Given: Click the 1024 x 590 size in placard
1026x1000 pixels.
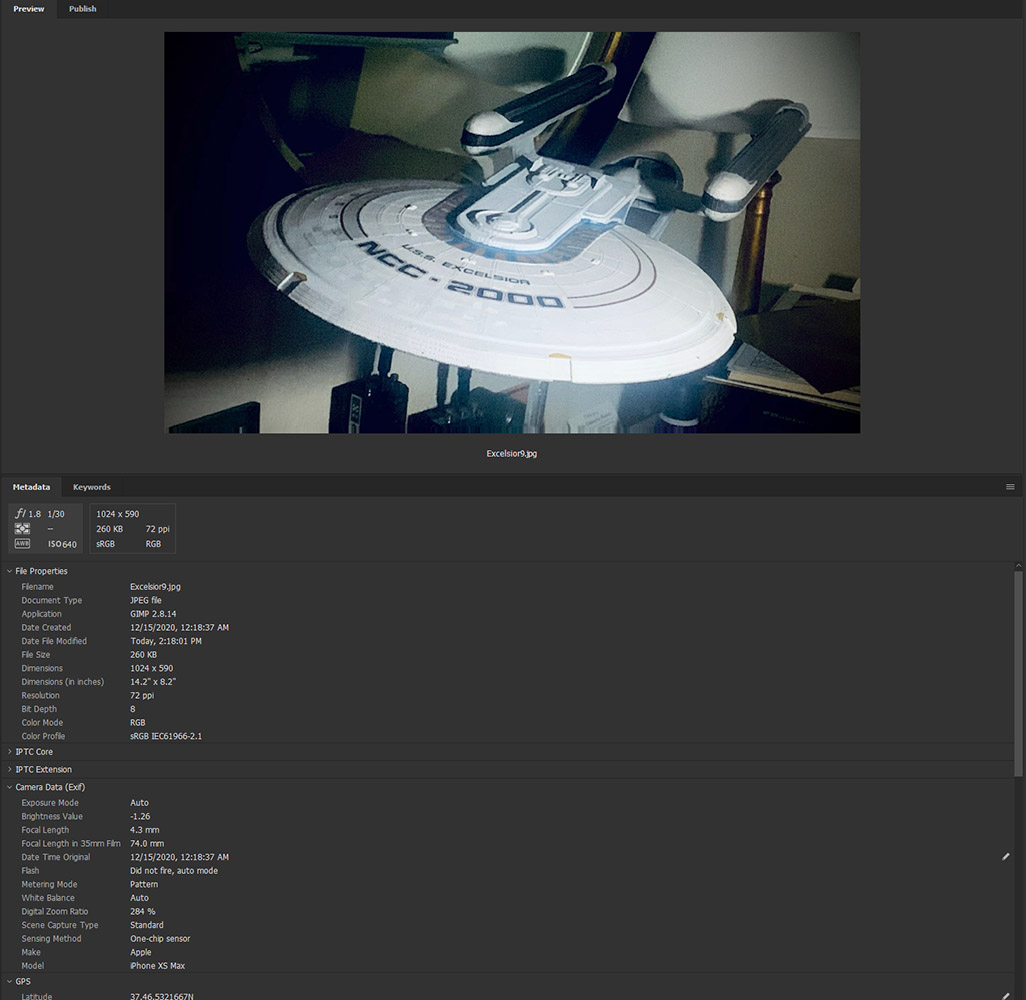Looking at the screenshot, I should pyautogui.click(x=118, y=514).
